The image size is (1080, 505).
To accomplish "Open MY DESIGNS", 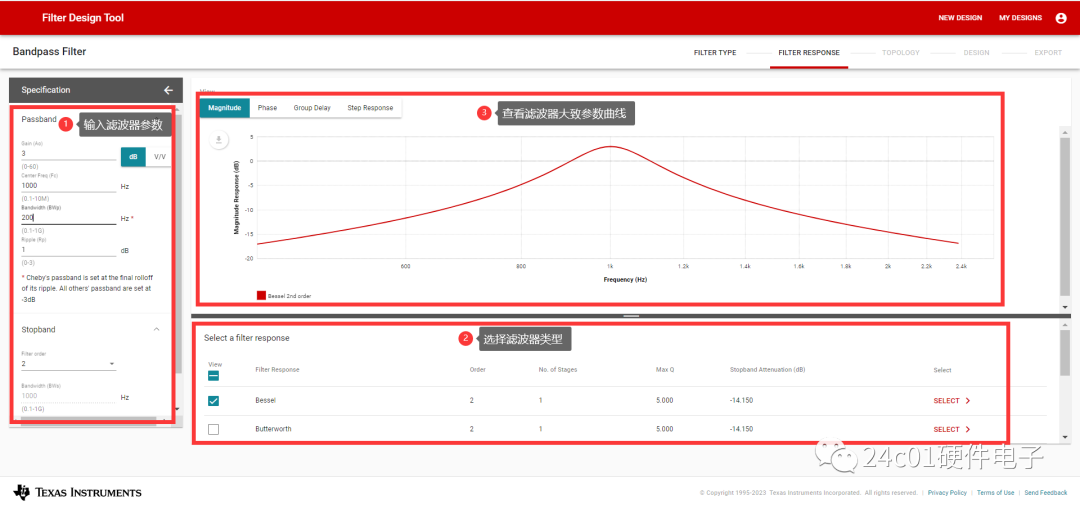I will point(1020,18).
